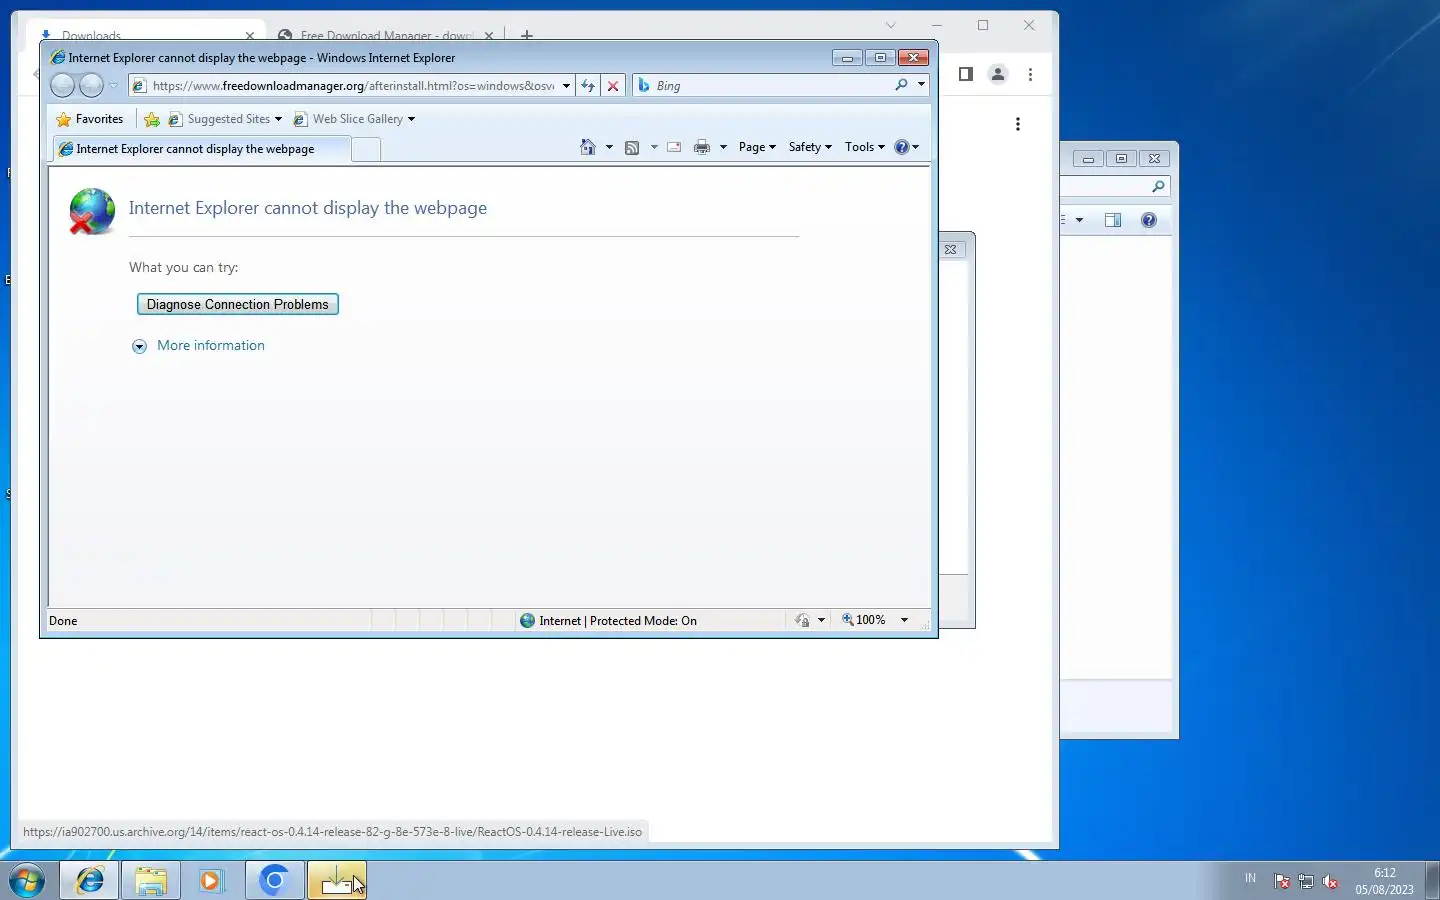Click the IE back navigation button
Viewport: 1440px width, 900px height.
62,85
